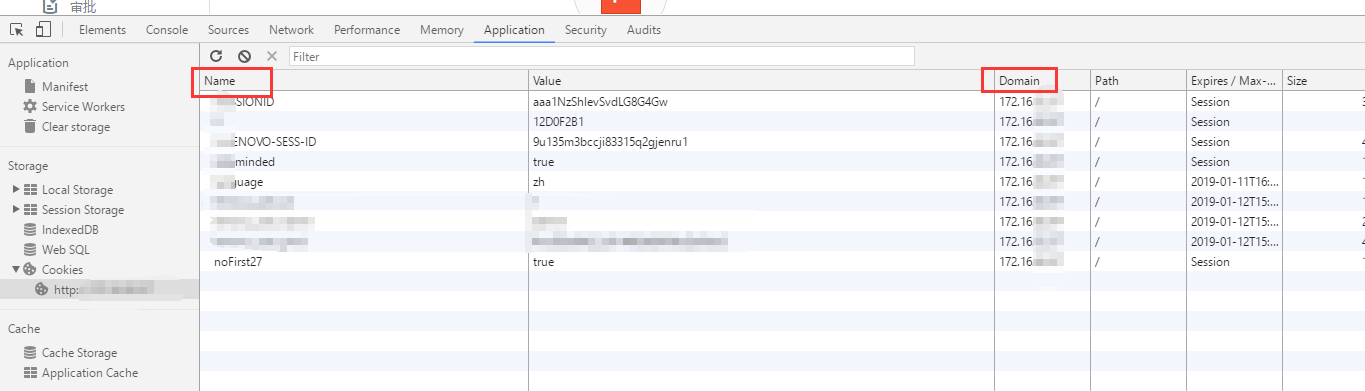
Task: Focus the cookie Filter field
Action: pyautogui.click(x=602, y=56)
